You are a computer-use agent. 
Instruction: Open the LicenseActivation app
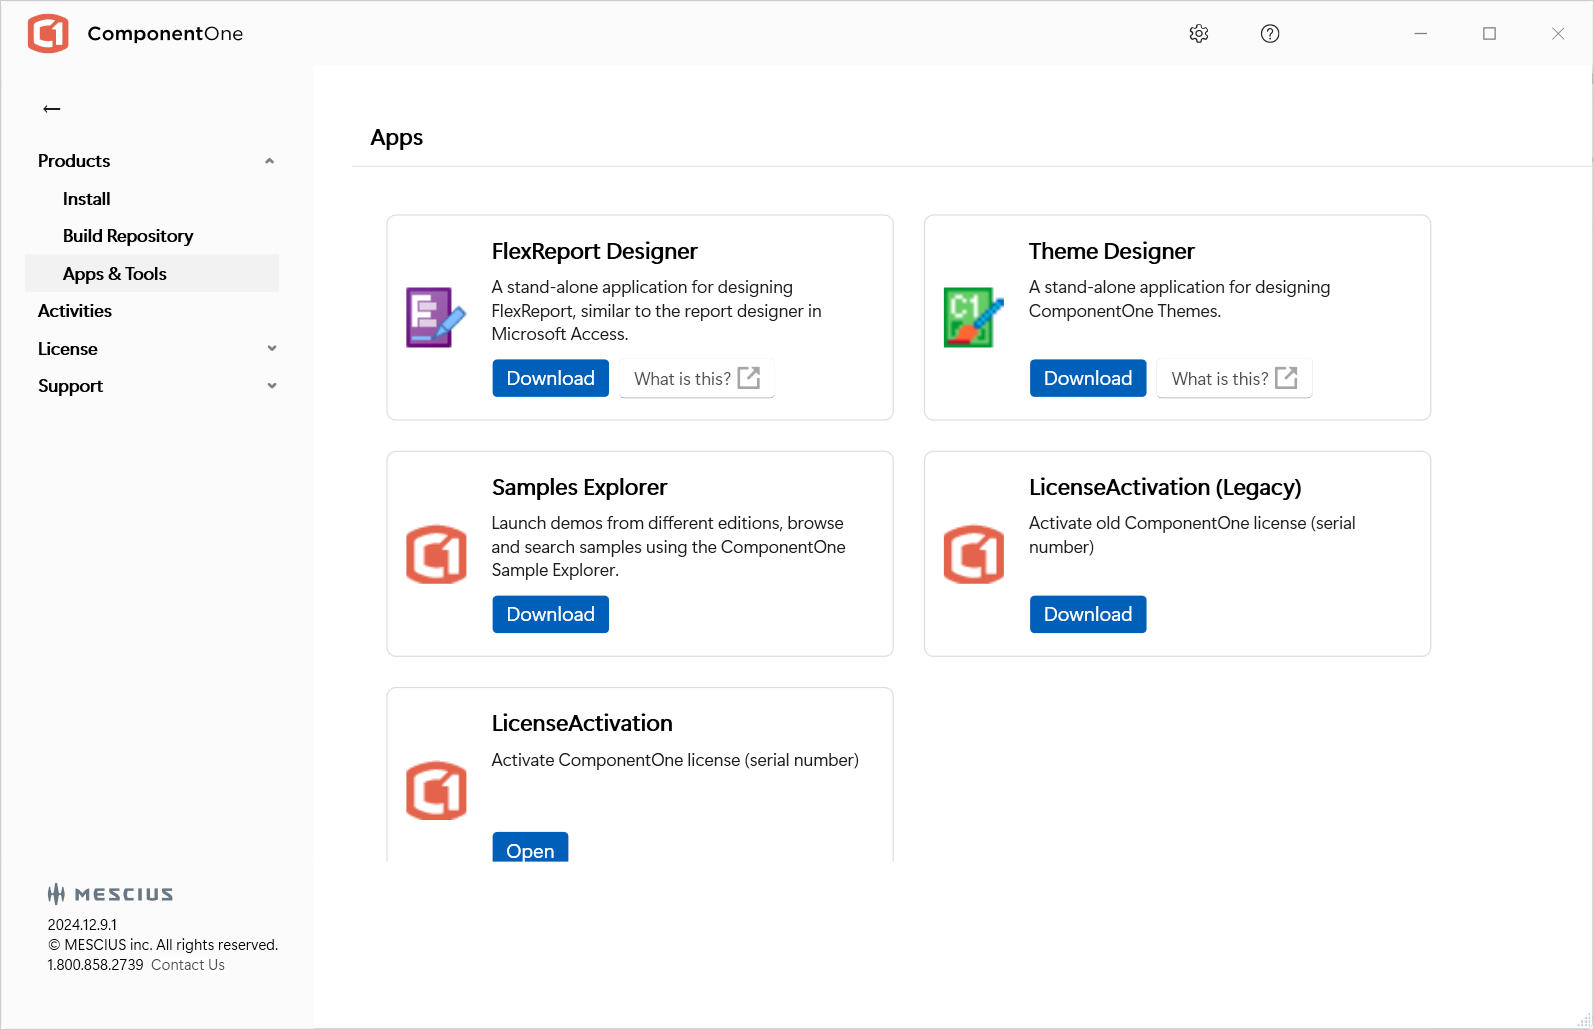tap(530, 849)
